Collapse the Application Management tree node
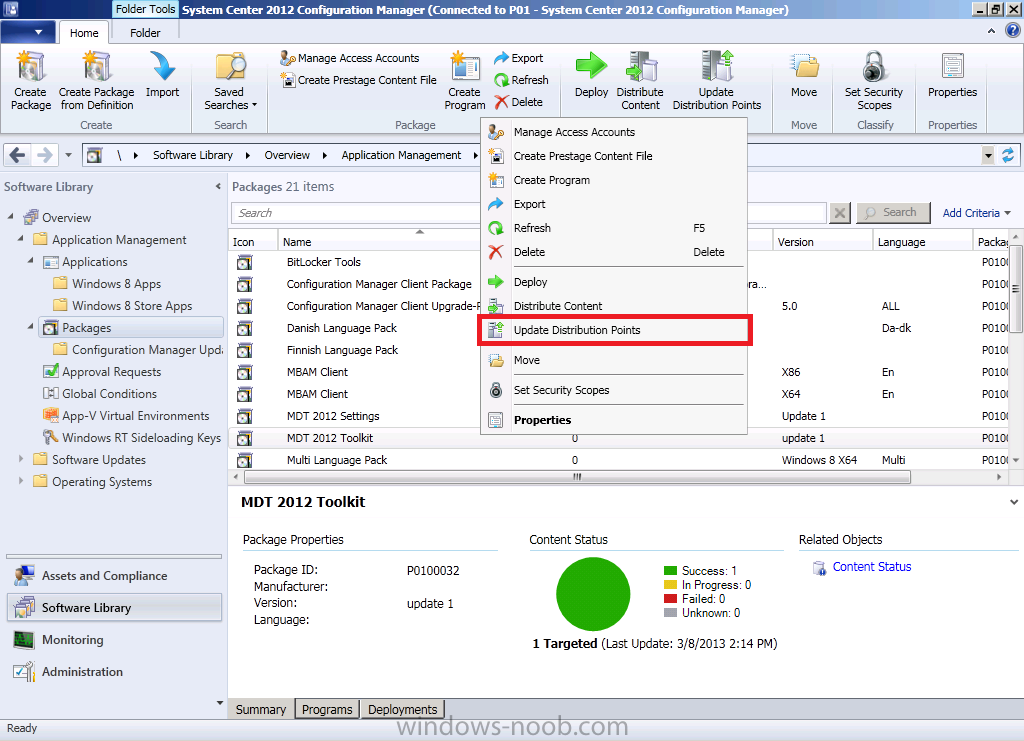The width and height of the screenshot is (1024, 741). coord(20,238)
